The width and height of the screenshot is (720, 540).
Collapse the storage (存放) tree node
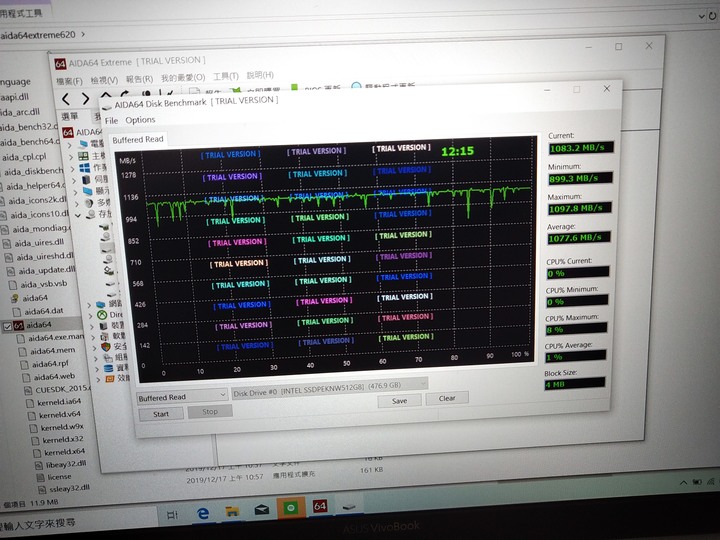pyautogui.click(x=79, y=215)
